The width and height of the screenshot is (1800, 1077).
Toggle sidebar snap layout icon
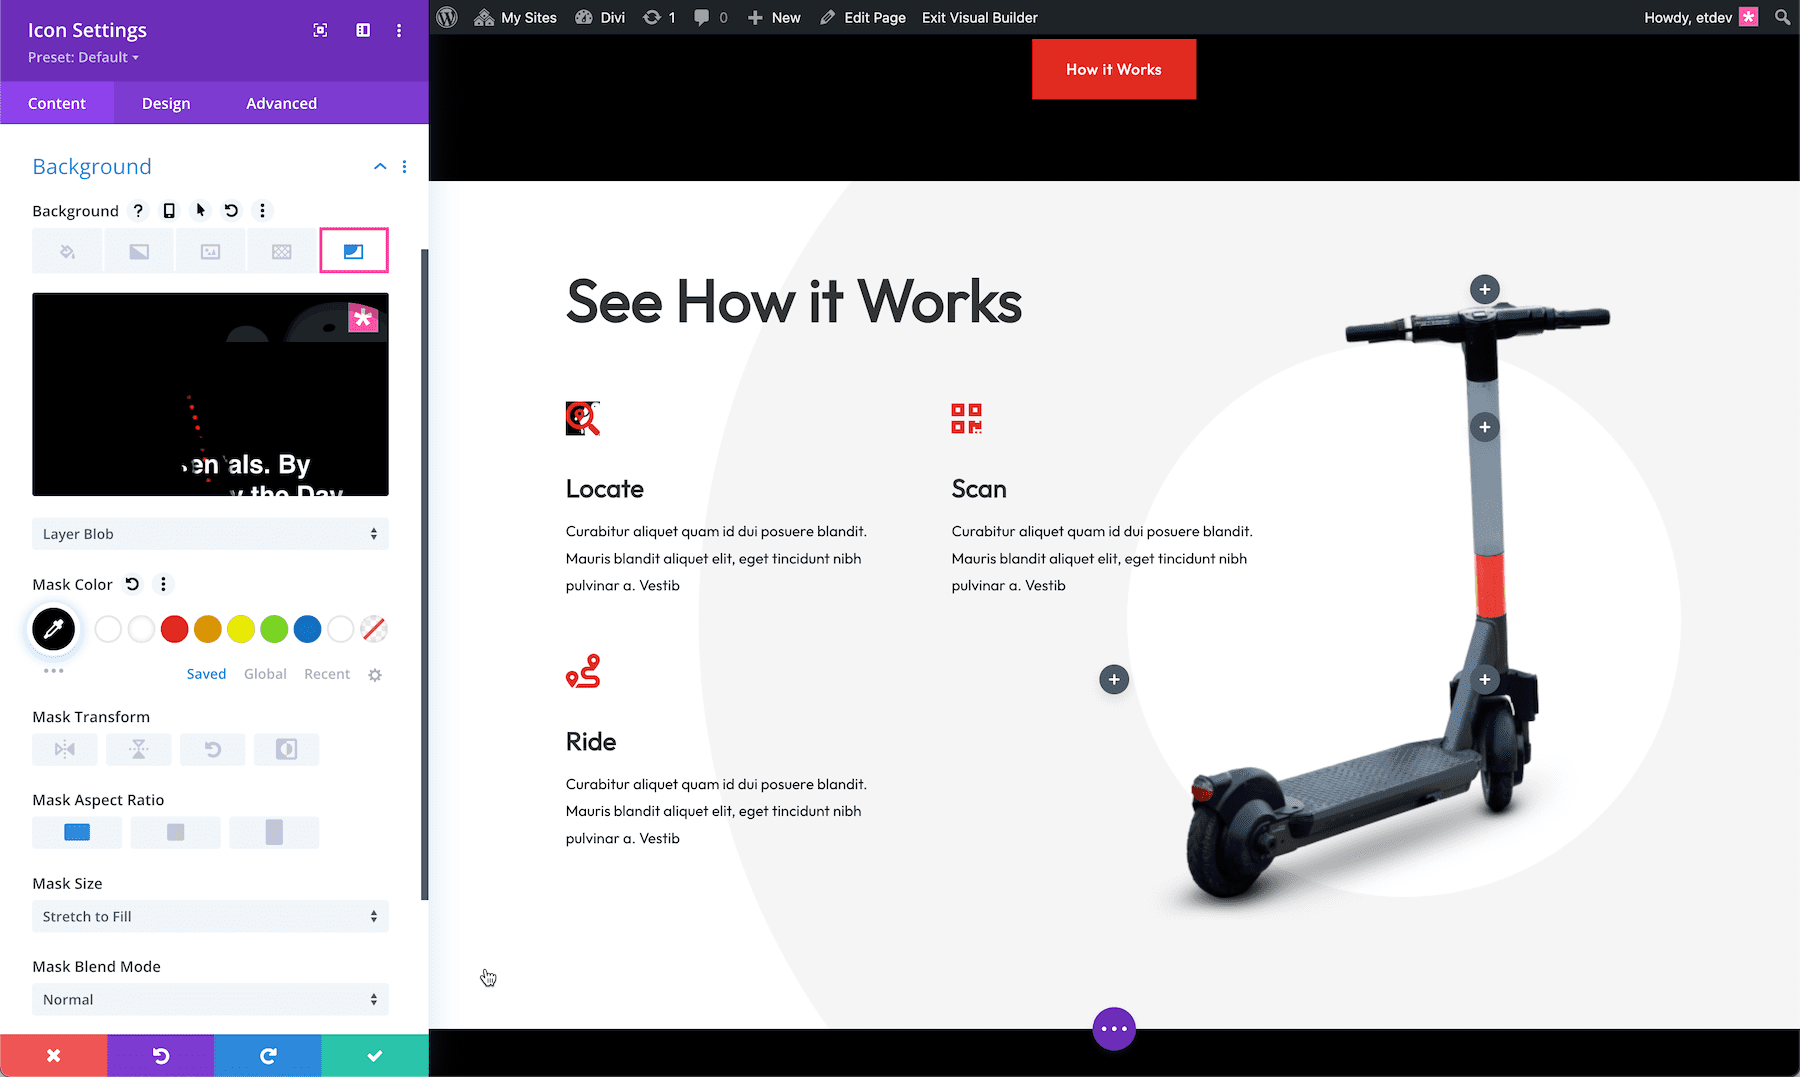tap(363, 30)
